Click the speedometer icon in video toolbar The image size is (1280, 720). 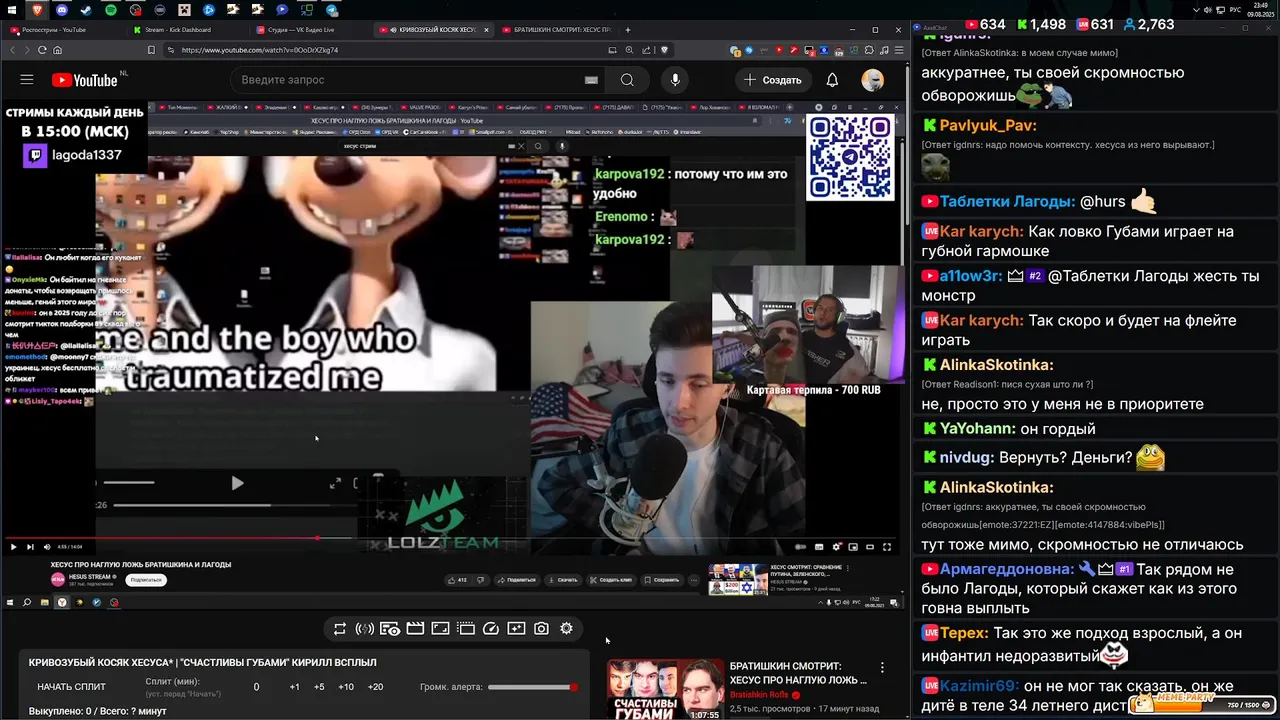tap(491, 629)
